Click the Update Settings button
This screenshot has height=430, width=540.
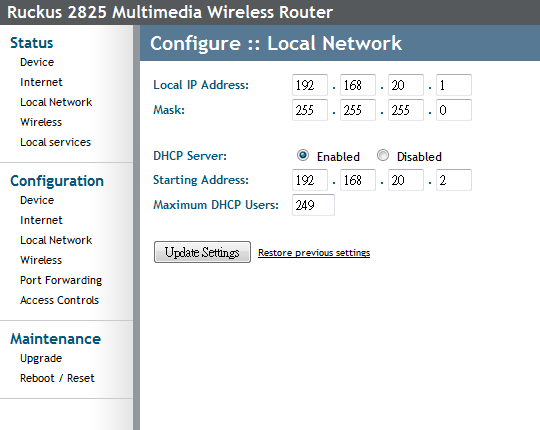tap(202, 252)
